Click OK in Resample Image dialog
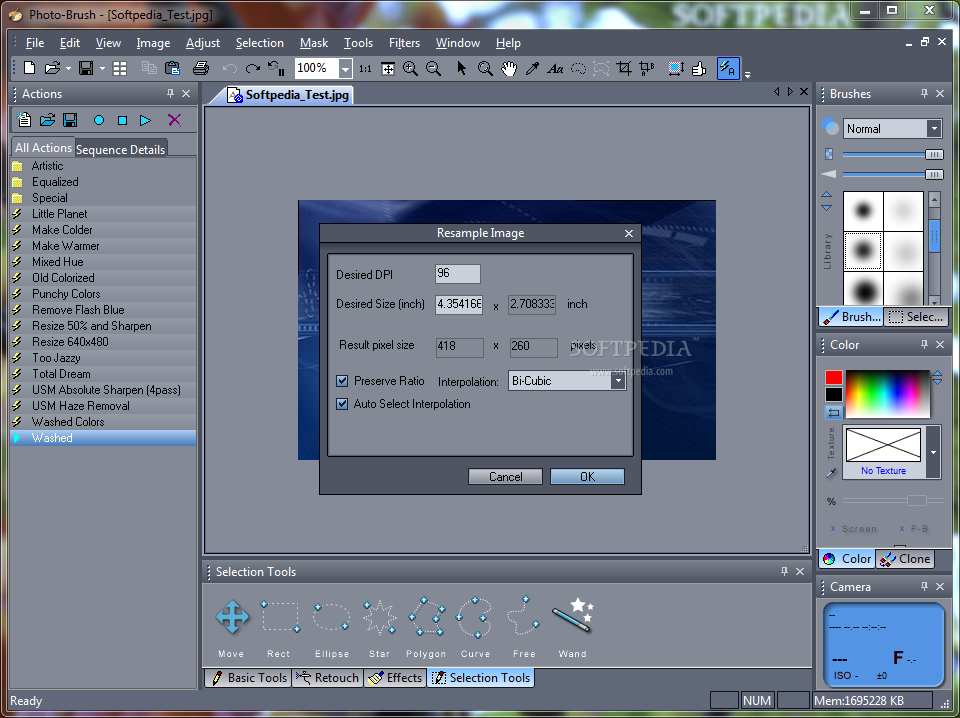The image size is (960, 718). coord(587,477)
